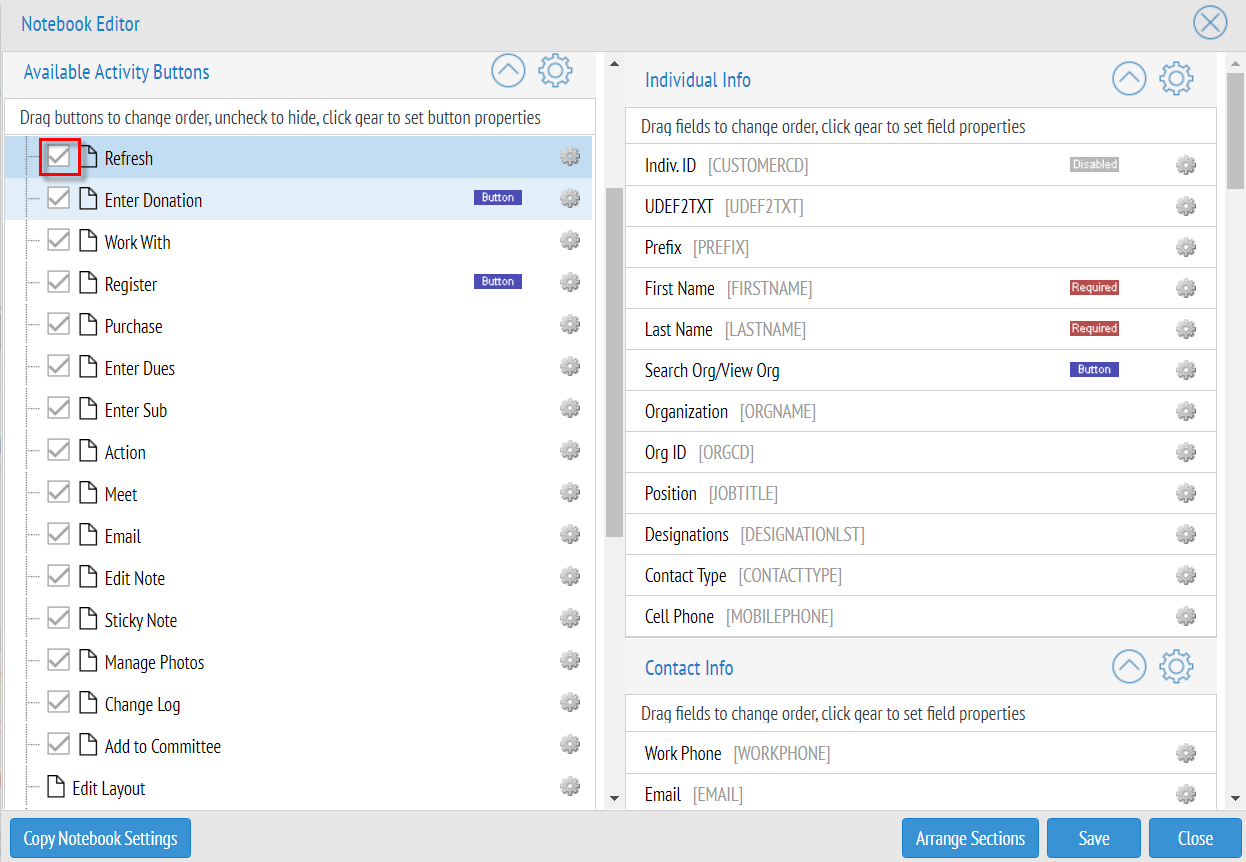Click gear icon for Edit Note
Viewport: 1246px width, 862px height.
(570, 577)
